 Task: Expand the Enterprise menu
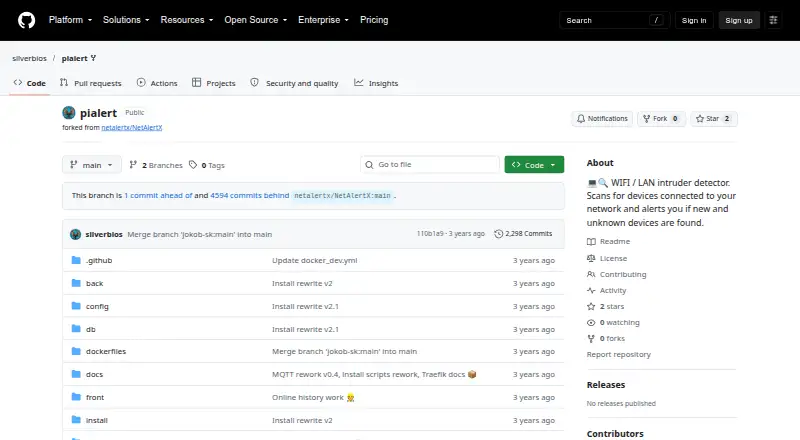(x=323, y=20)
